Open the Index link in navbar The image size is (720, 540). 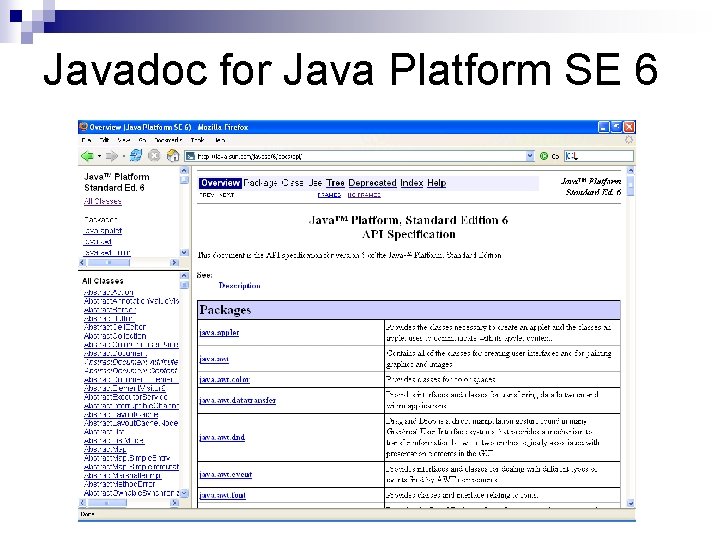411,183
